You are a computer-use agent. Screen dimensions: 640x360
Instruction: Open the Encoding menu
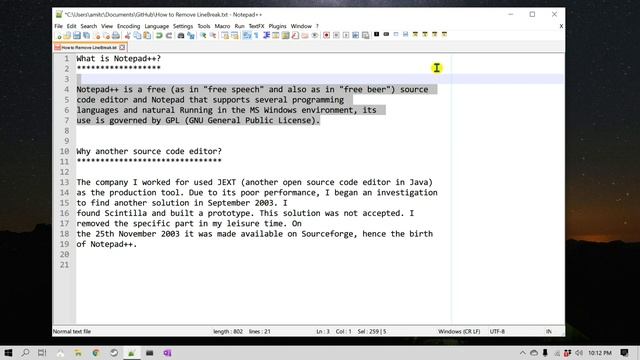pos(128,26)
